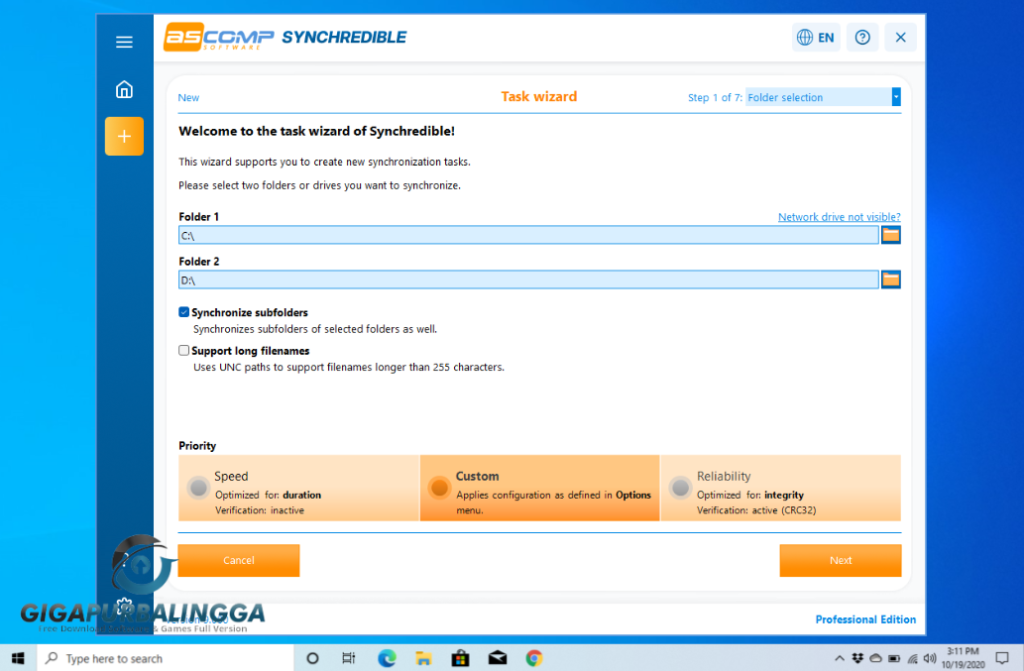Browse for Folder 1 using the folder icon
The width and height of the screenshot is (1024, 671).
point(890,234)
